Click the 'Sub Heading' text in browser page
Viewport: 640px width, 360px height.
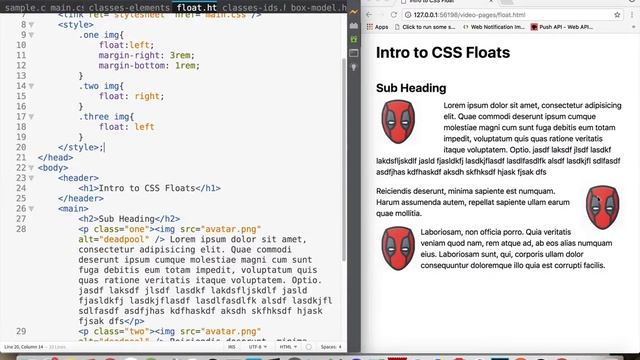[x=411, y=88]
